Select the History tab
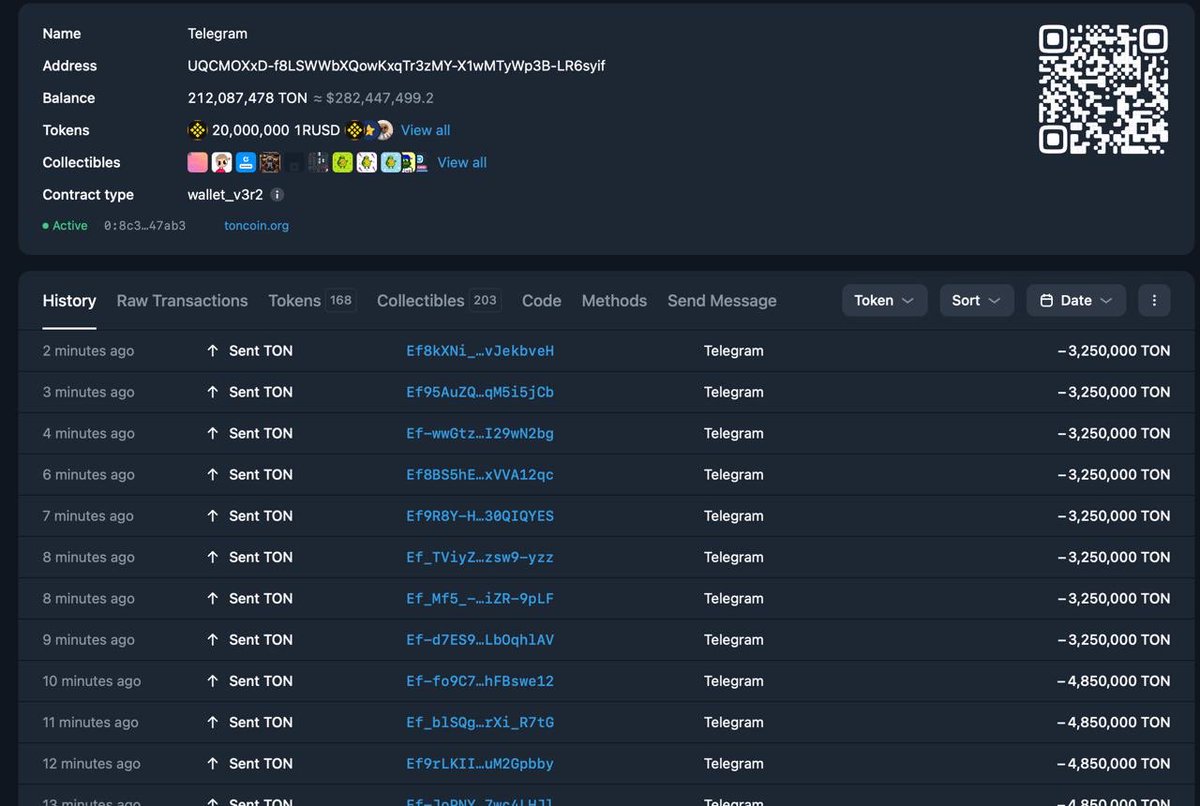The height and width of the screenshot is (806, 1200). click(69, 300)
